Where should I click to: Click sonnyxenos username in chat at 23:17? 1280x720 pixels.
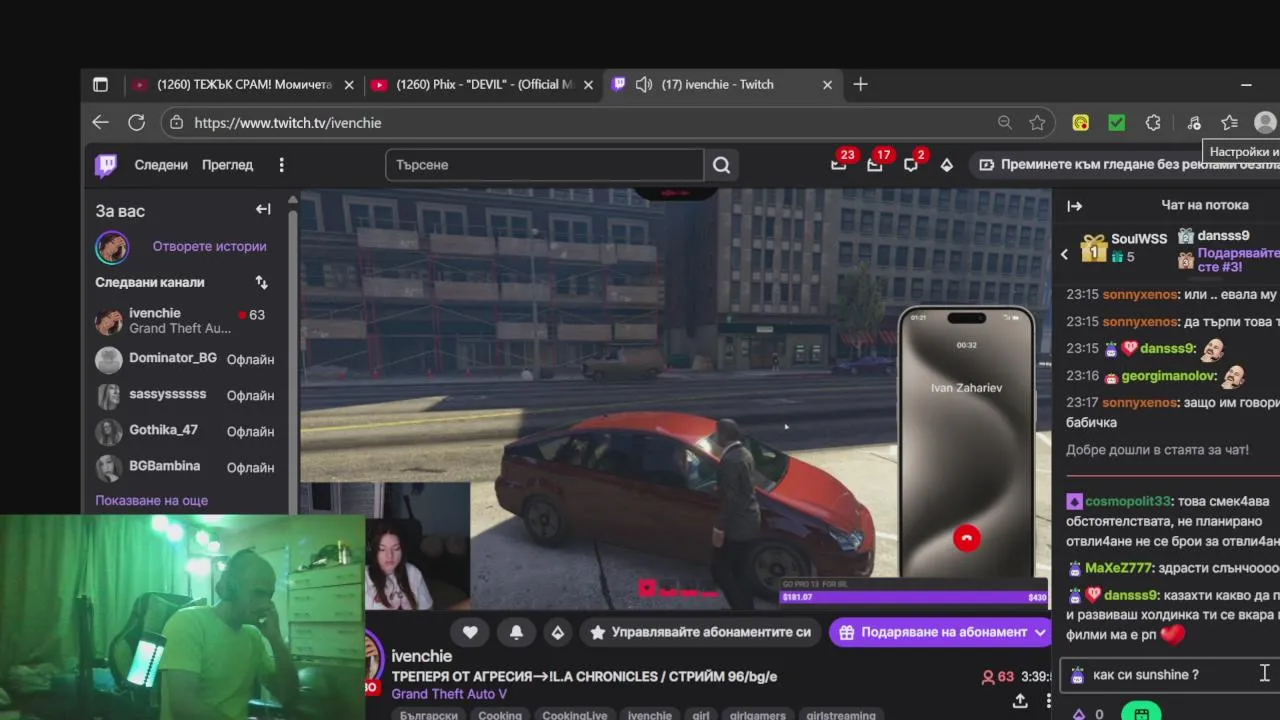coord(1140,402)
